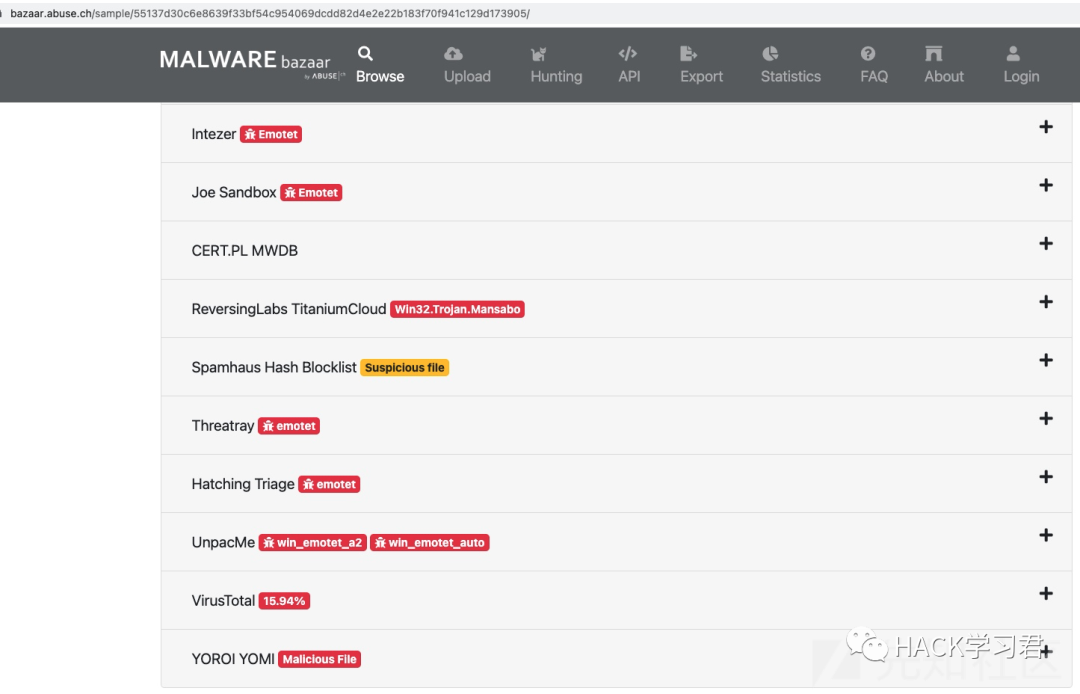
Task: Expand the ReversingLabs TitaniumCloud row plus sign
Action: [x=1046, y=302]
